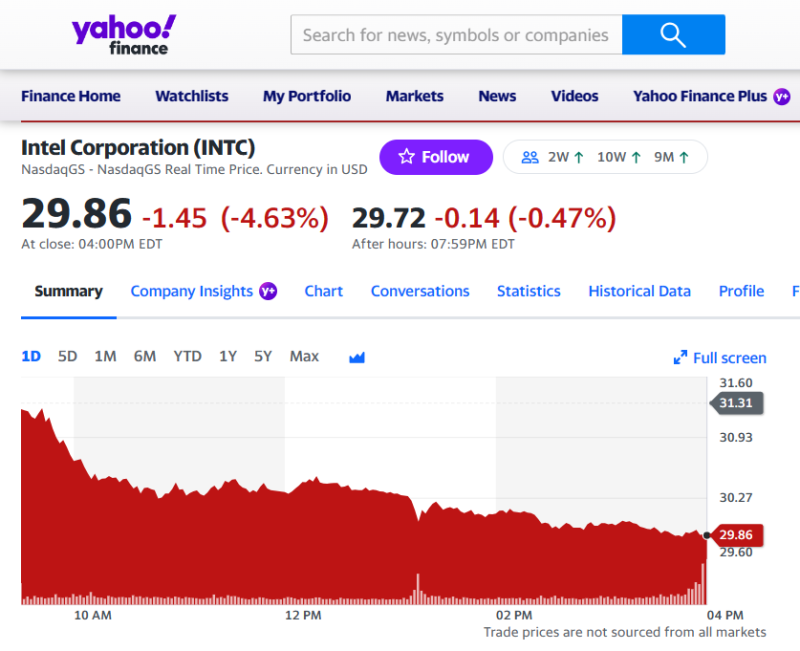Open the Historical Data tab
800x651 pixels.
click(639, 291)
